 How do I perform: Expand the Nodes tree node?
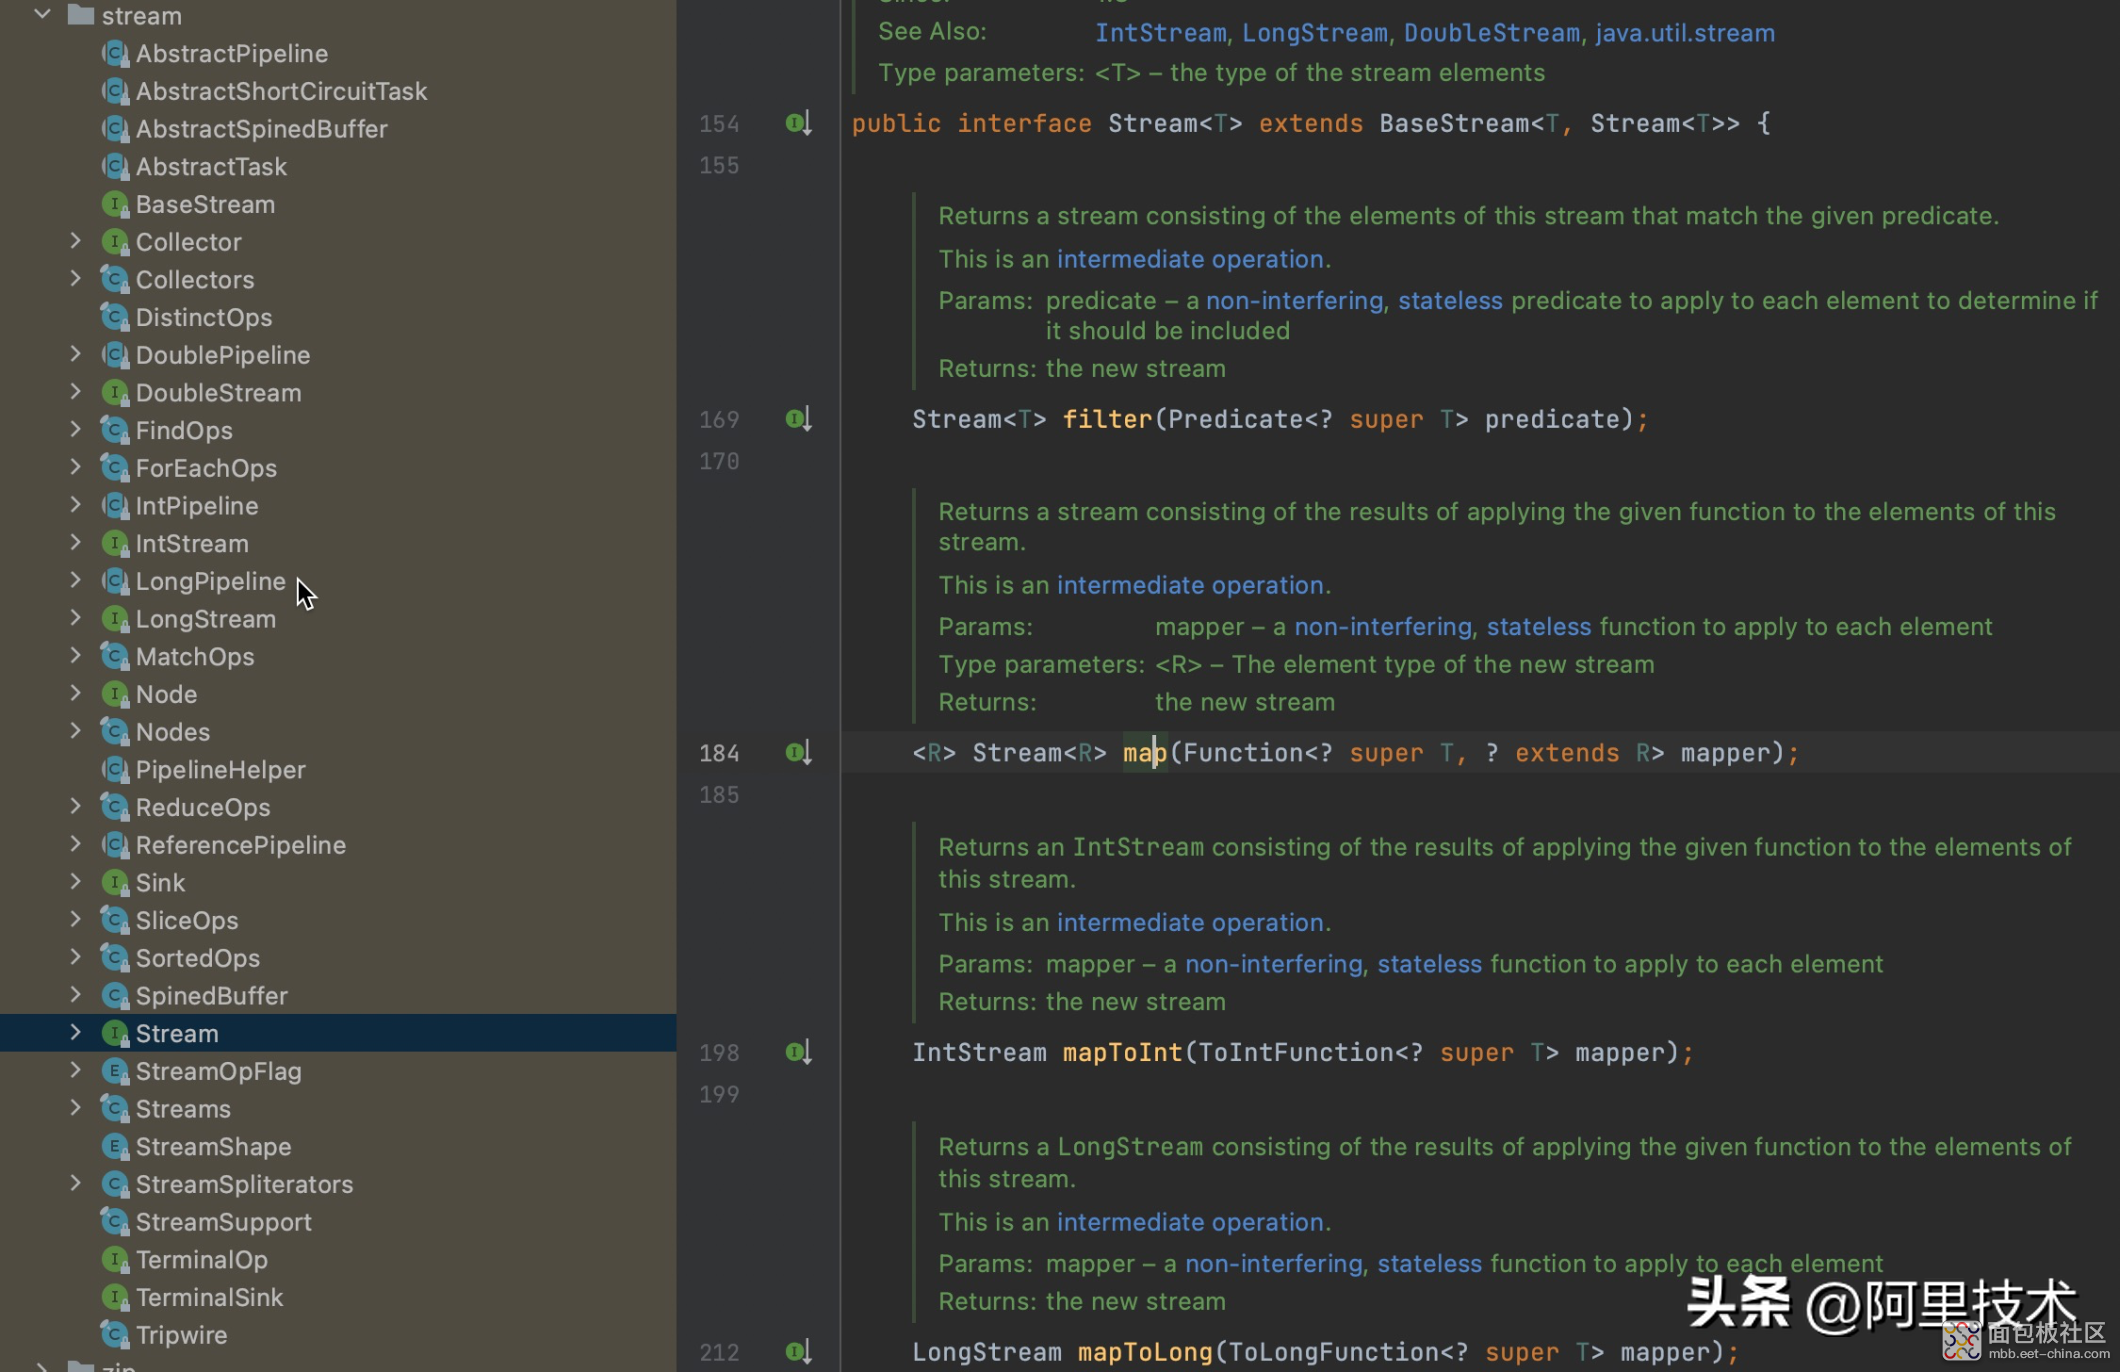(75, 731)
